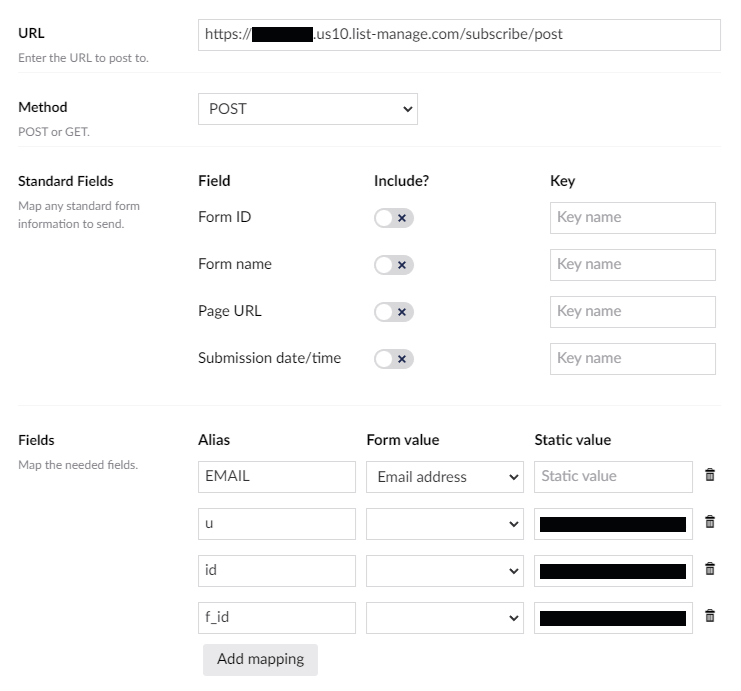
Task: Open Email address form value dropdown
Action: 445,477
